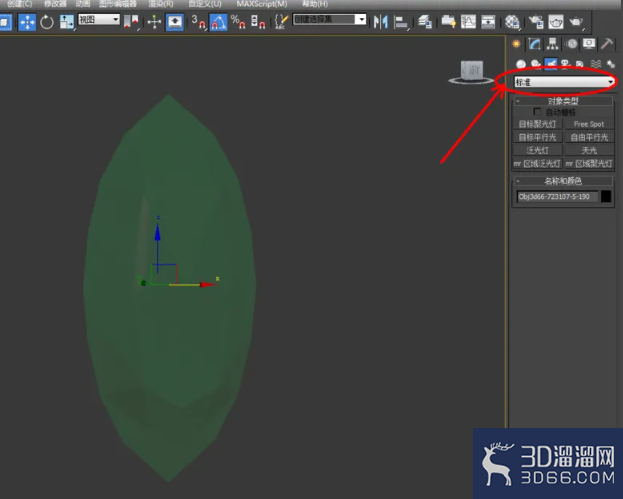623x499 pixels.
Task: Click the Render Production teapot
Action: (576, 22)
